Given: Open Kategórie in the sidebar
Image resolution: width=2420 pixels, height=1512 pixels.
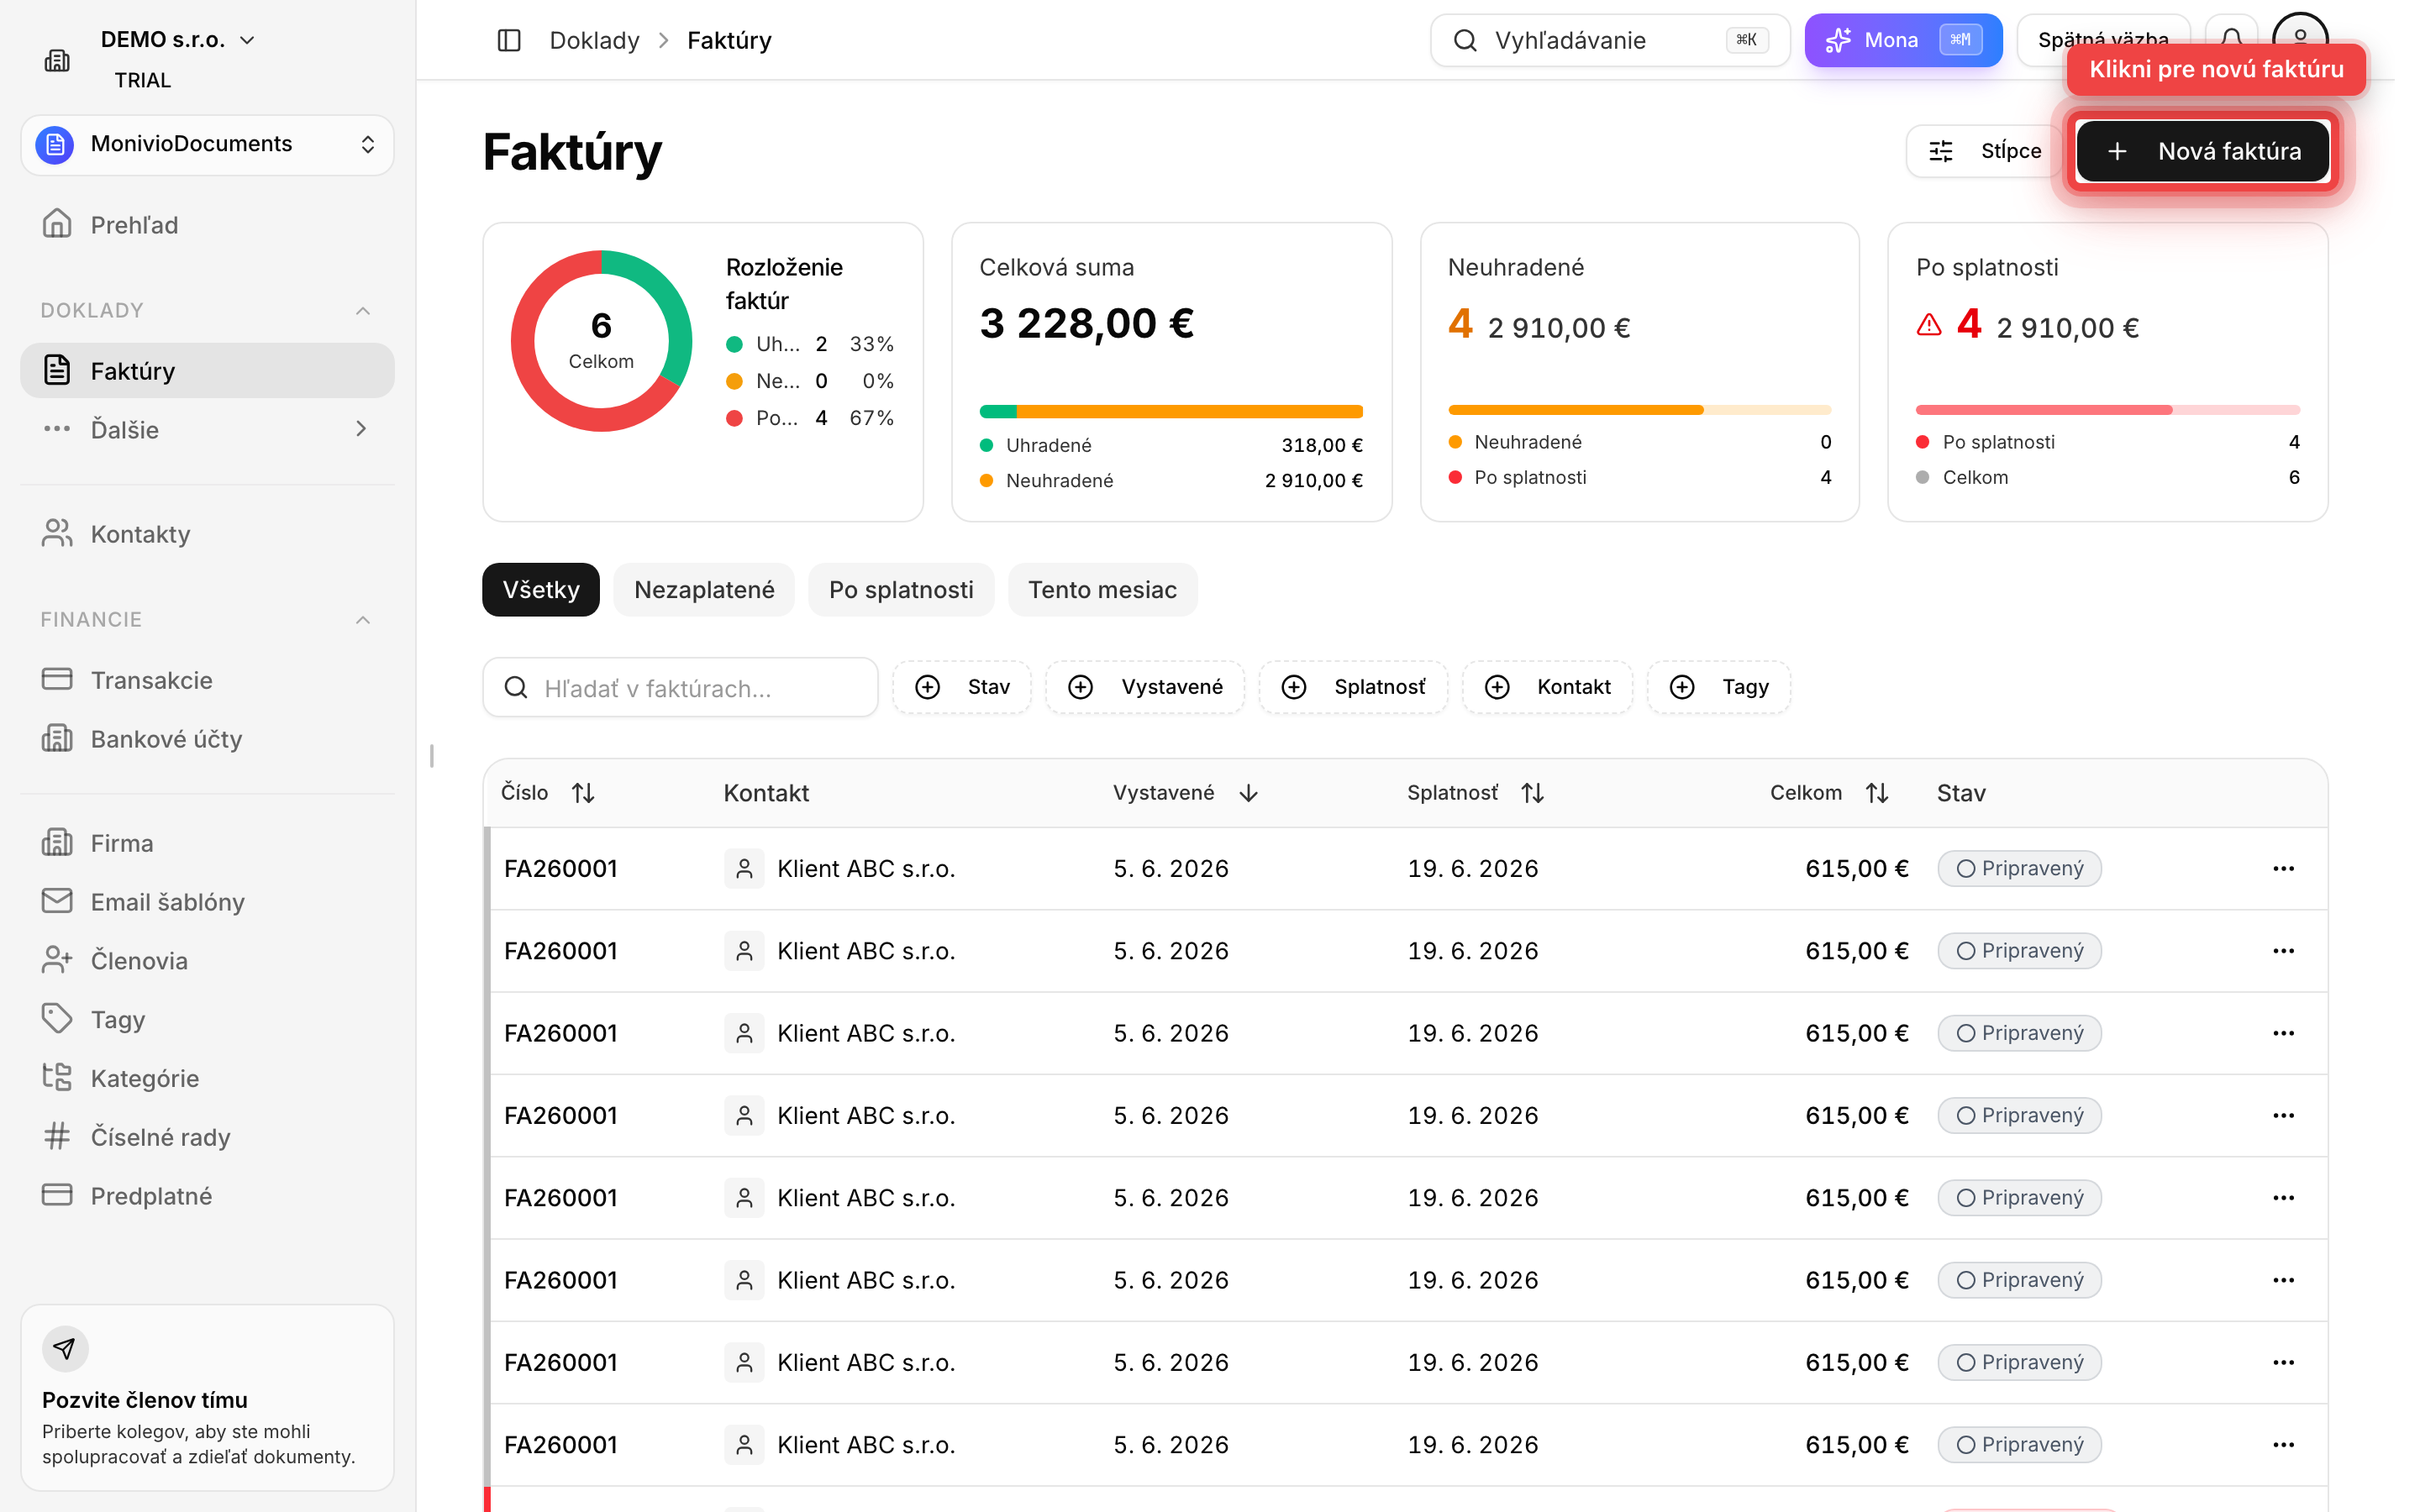Looking at the screenshot, I should (x=207, y=1078).
